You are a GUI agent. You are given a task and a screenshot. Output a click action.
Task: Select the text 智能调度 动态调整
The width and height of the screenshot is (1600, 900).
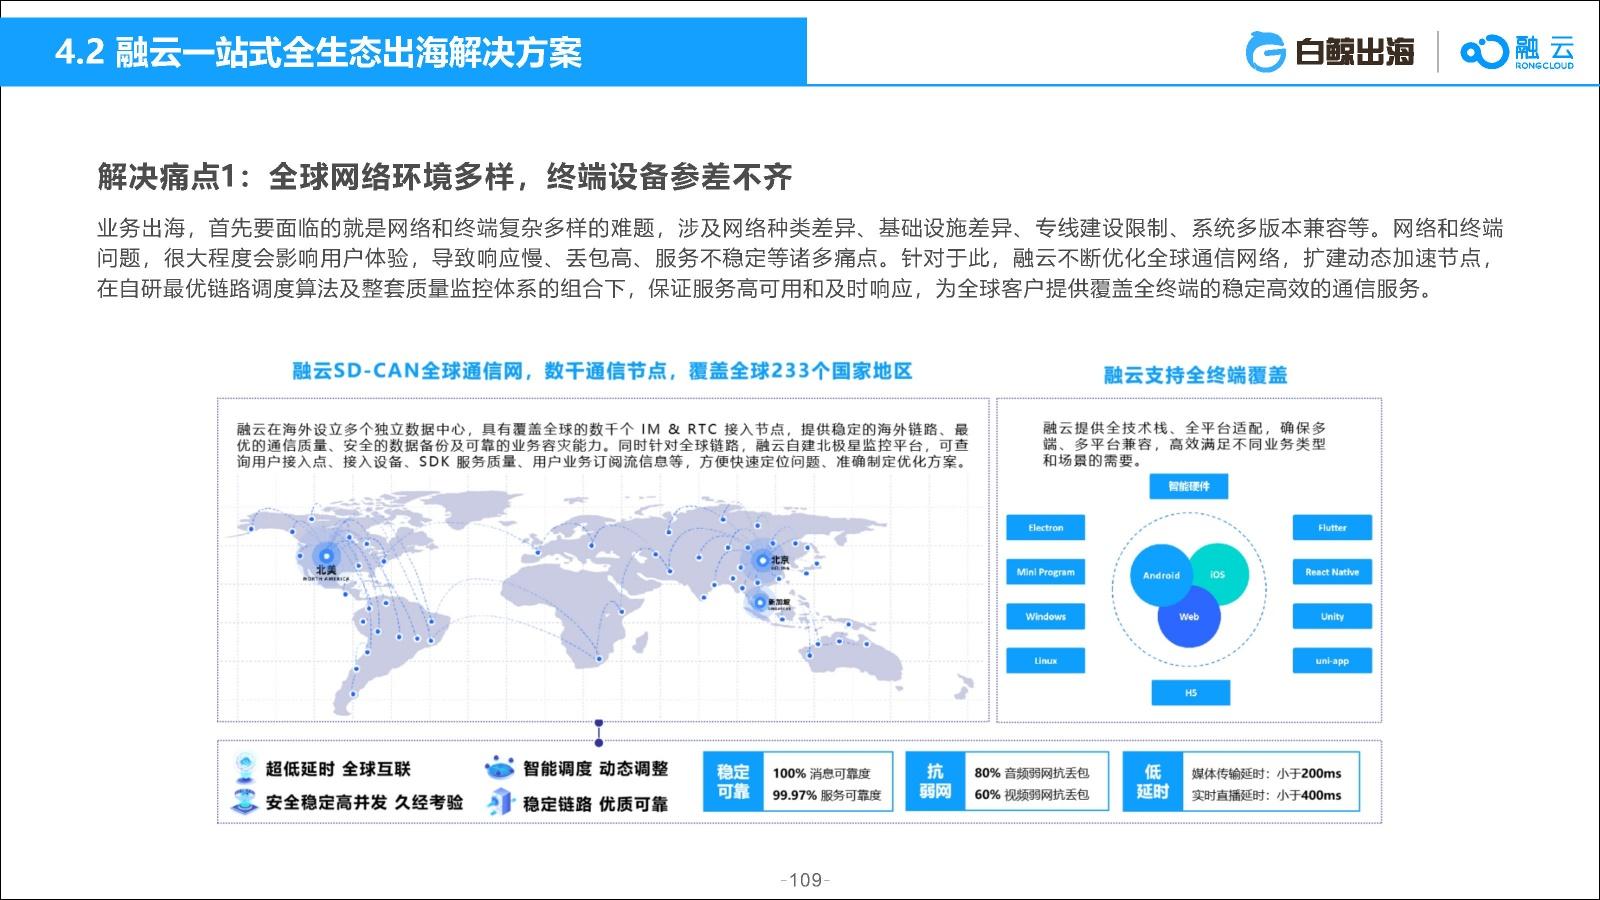(x=595, y=769)
